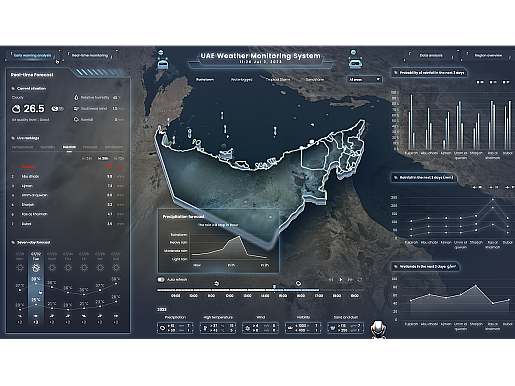Click the Sandstorm filter above the map
The width and height of the screenshot is (515, 386).
pos(315,80)
